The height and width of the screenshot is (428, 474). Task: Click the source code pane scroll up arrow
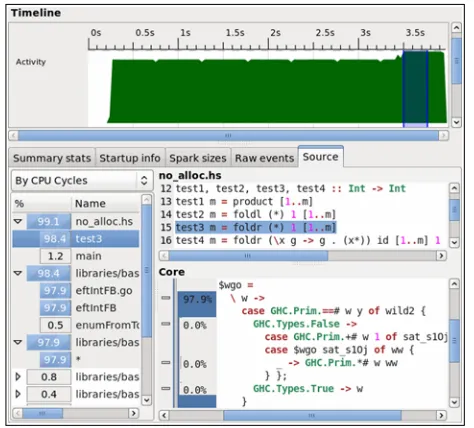click(454, 188)
